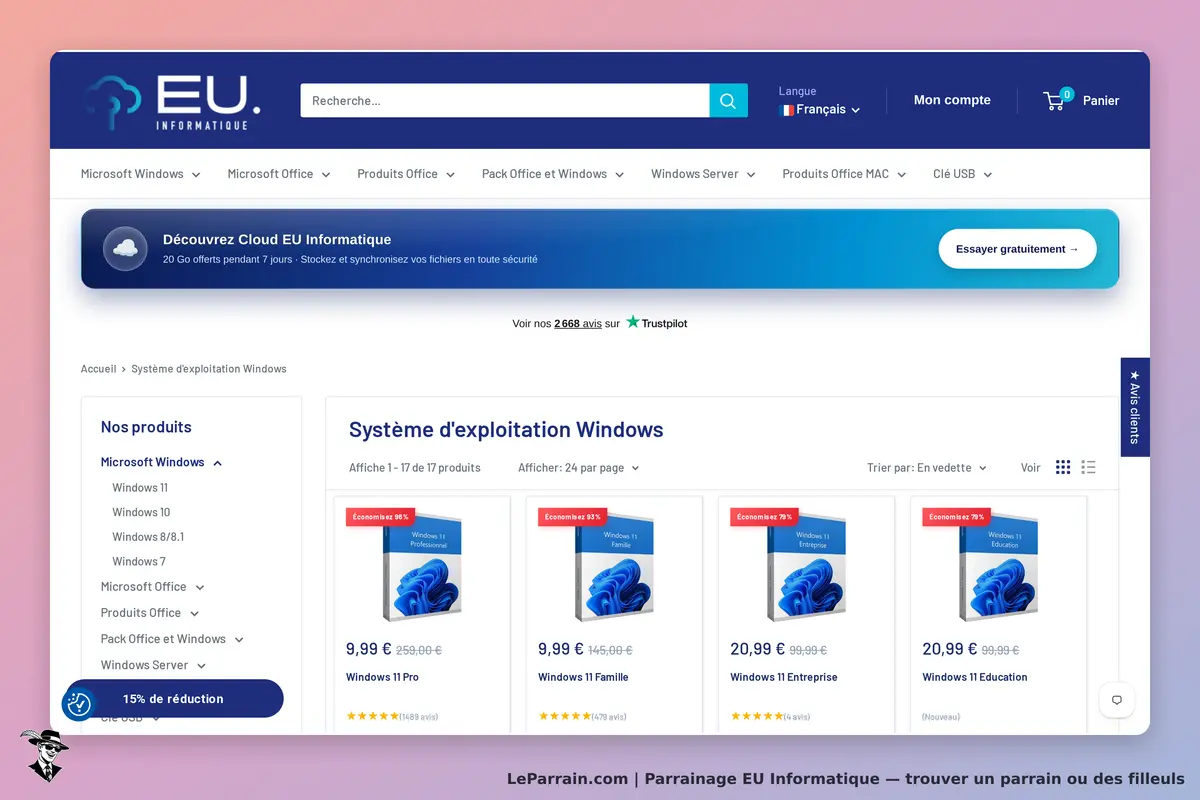Click Système d'exploitation Windows breadcrumb

209,369
